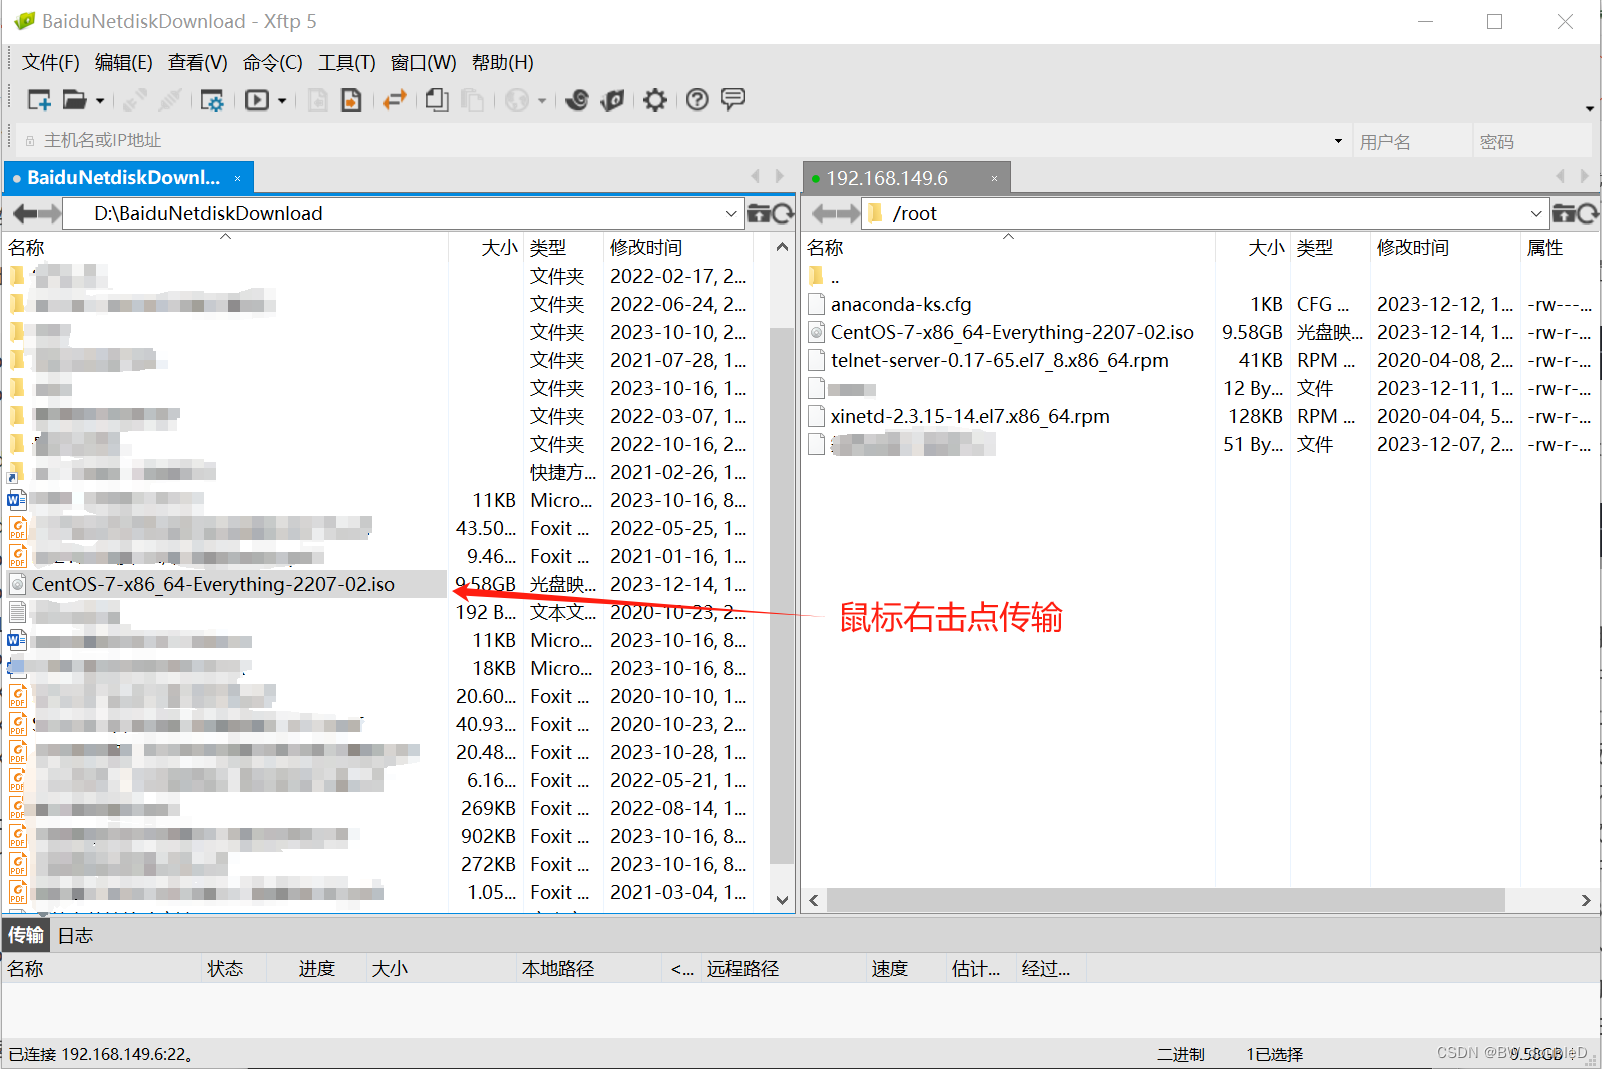Select the BaiduNetdiskDownload local tab

129,177
